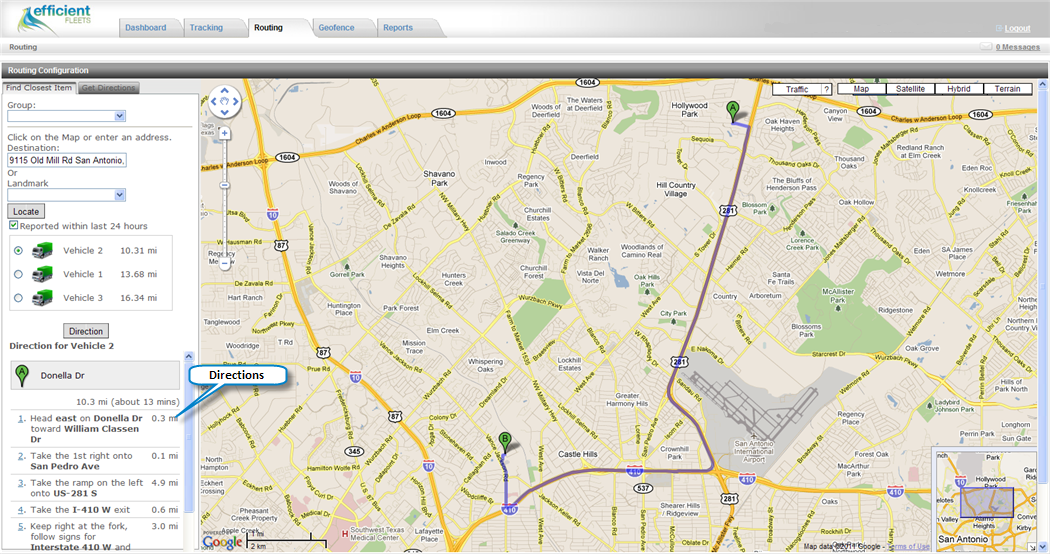Pan the map left with the arrow control
The width and height of the screenshot is (1050, 554).
[x=214, y=102]
